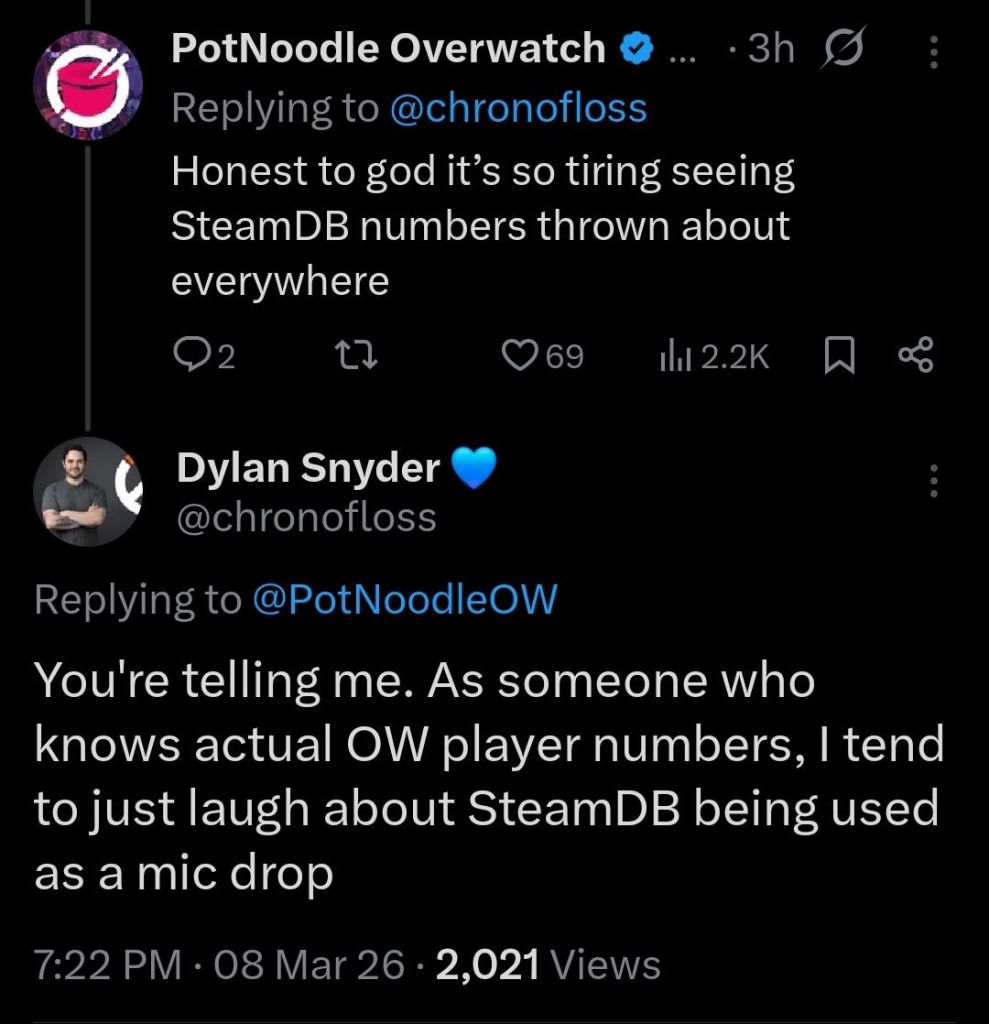Tap the @chronofloss handle under Dylan Snyder
Image resolution: width=989 pixels, height=1024 pixels.
pos(306,518)
